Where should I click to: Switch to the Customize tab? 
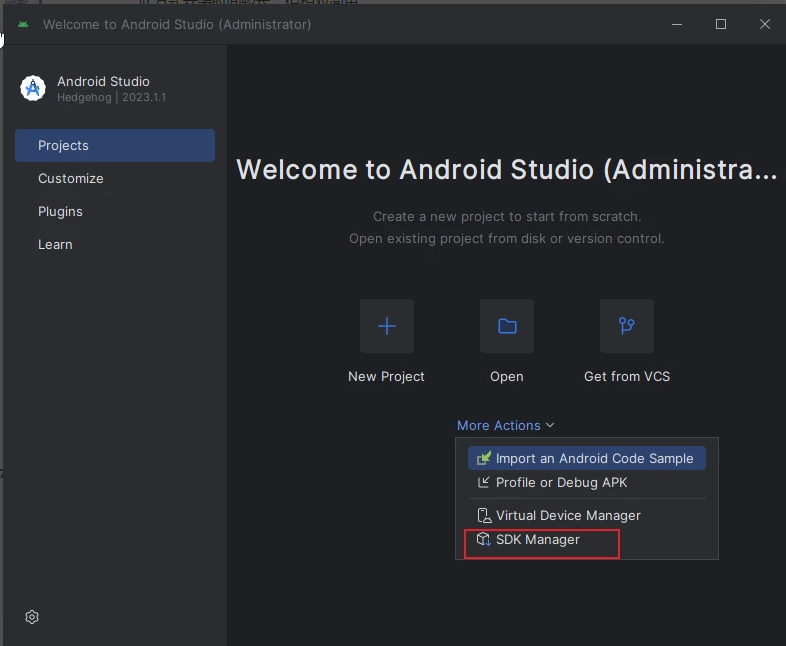[x=115, y=178]
